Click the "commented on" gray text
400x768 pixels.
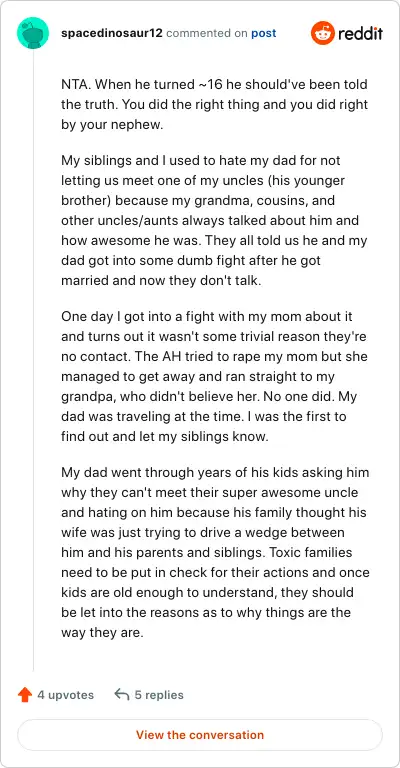pos(208,33)
